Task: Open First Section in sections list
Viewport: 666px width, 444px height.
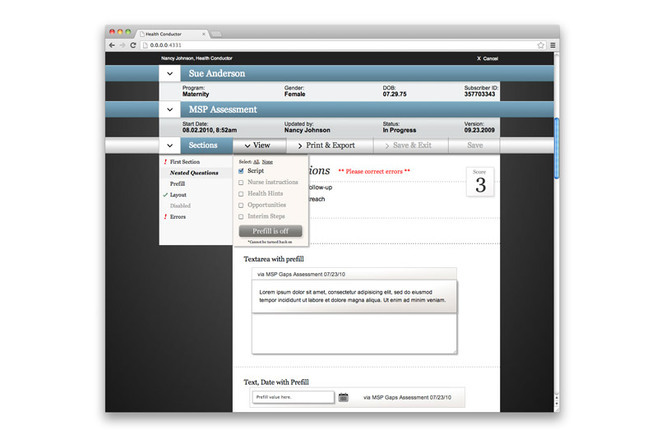Action: pos(185,162)
